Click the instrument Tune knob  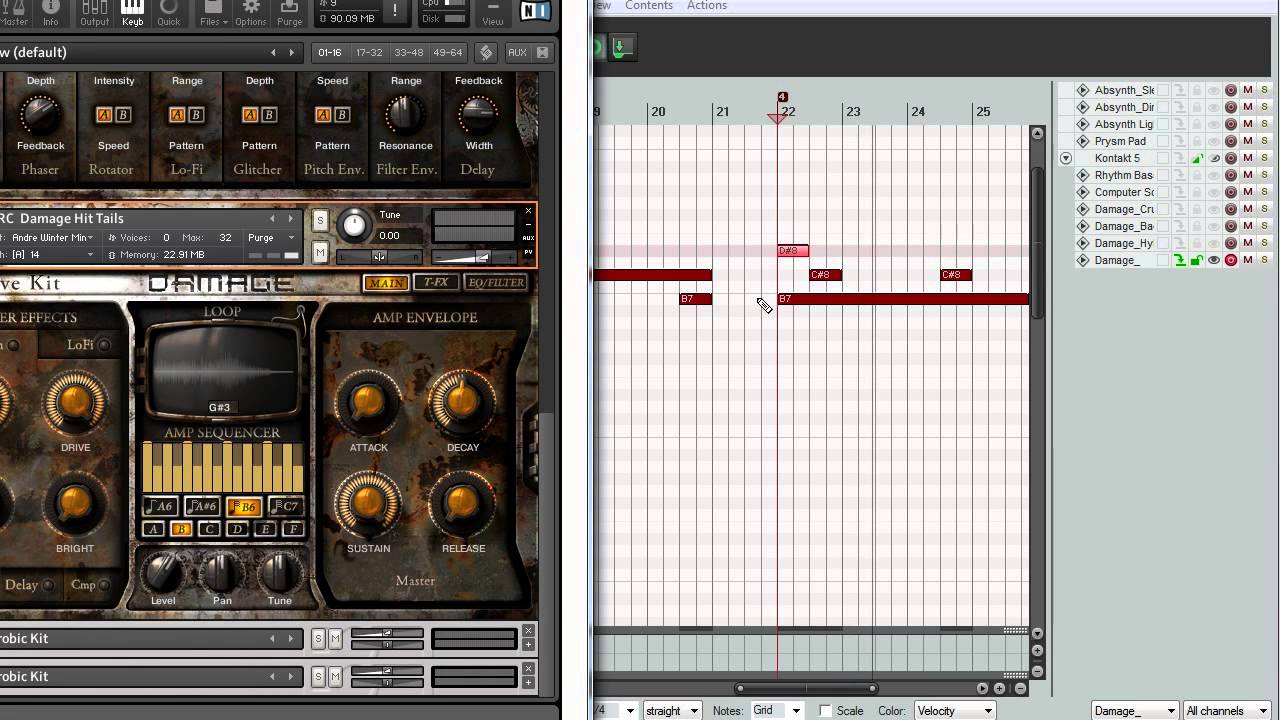pos(355,225)
